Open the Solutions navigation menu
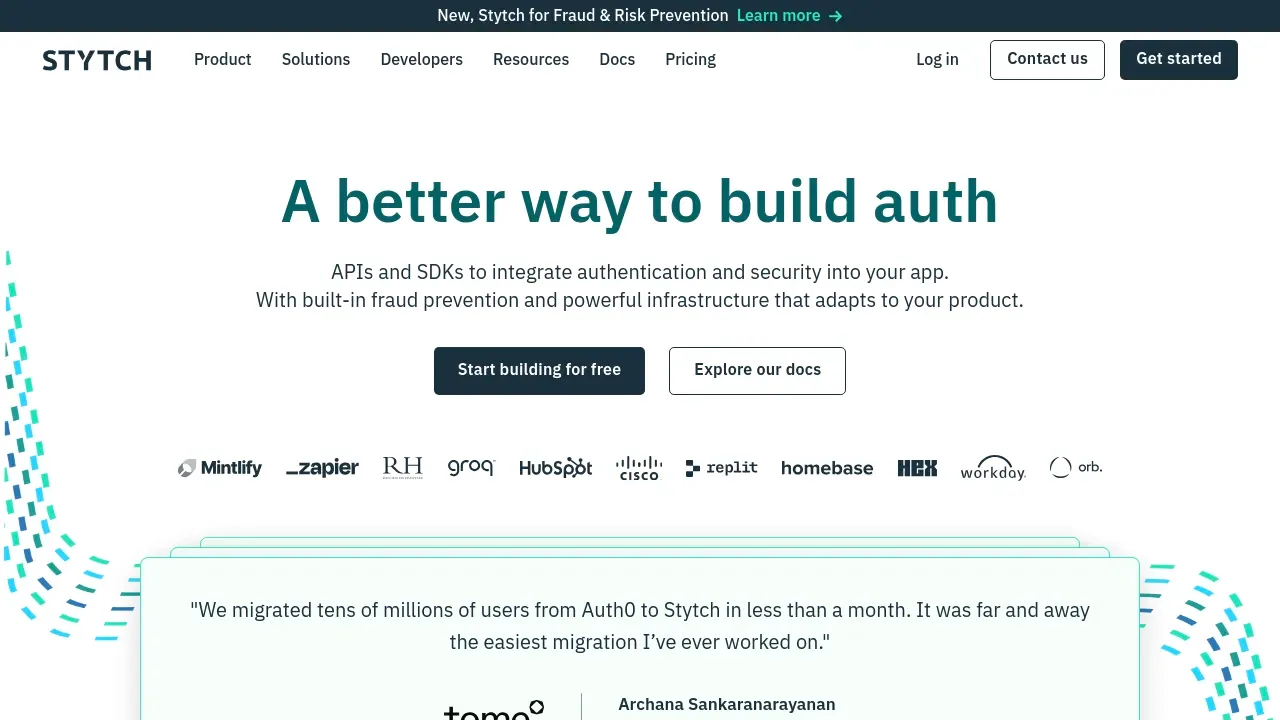 point(316,60)
